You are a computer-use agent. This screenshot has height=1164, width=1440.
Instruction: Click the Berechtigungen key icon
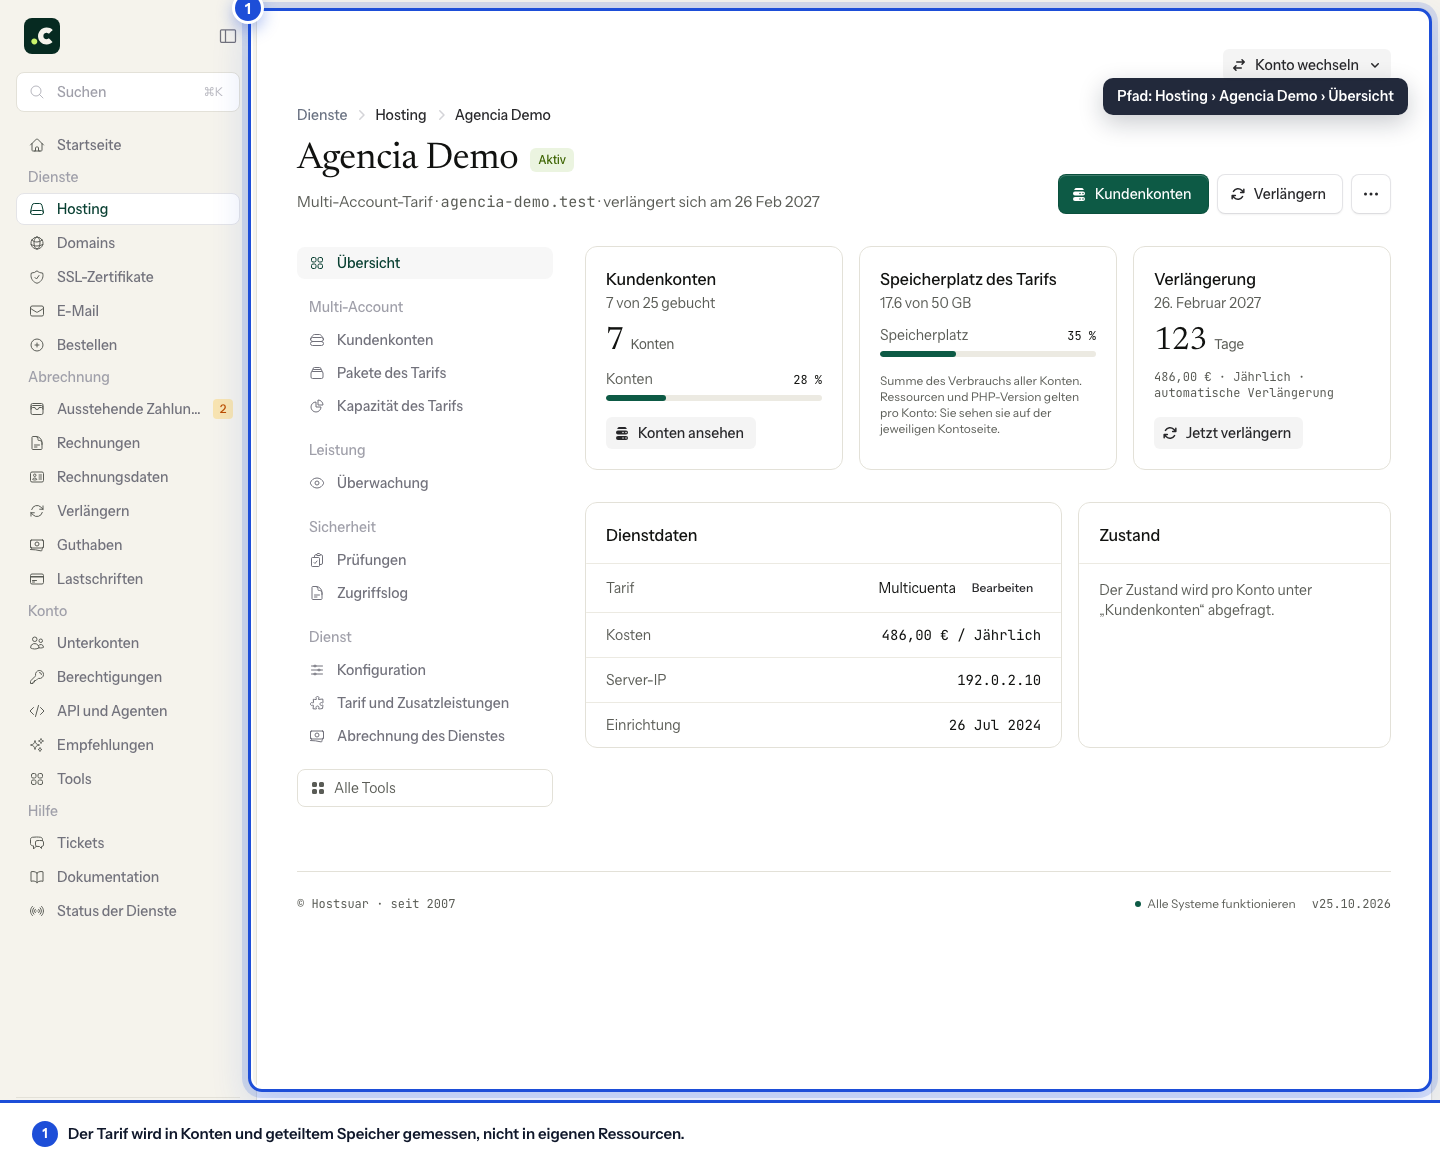pyautogui.click(x=37, y=677)
